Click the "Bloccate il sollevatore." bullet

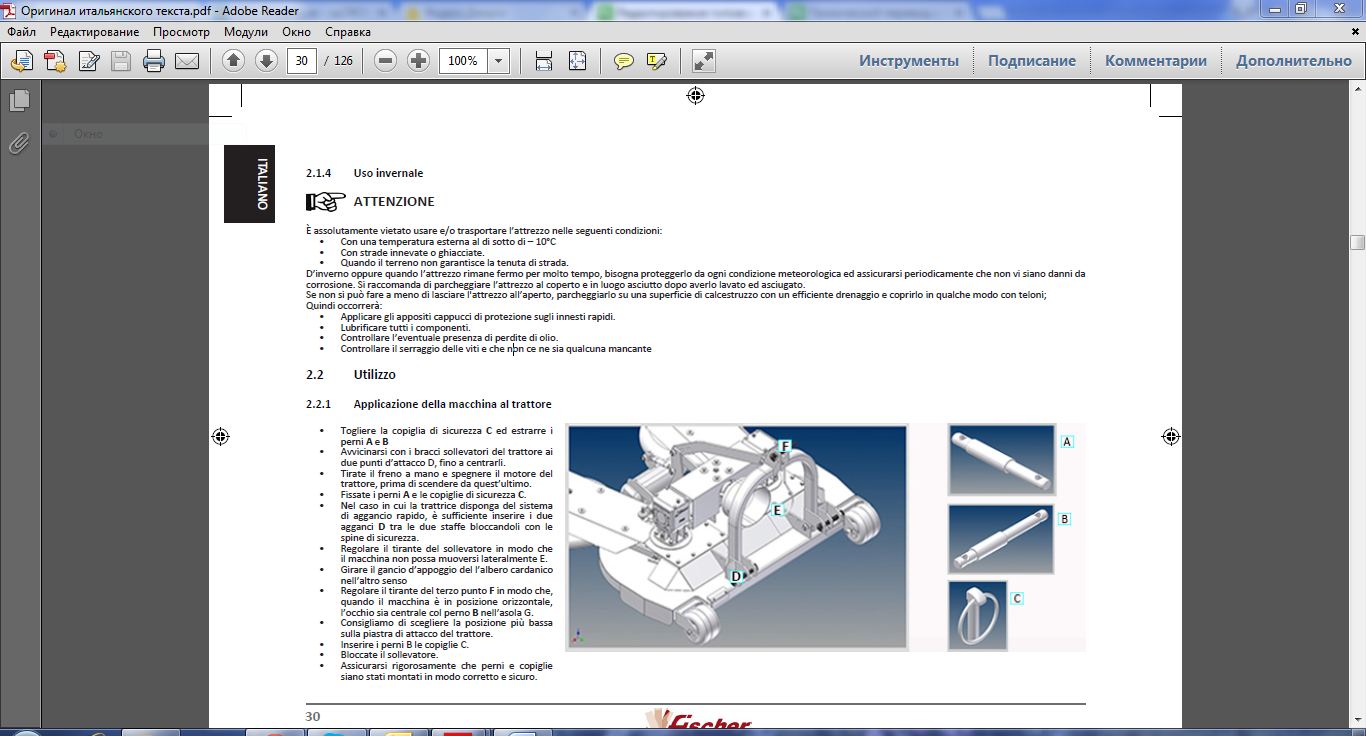(389, 655)
